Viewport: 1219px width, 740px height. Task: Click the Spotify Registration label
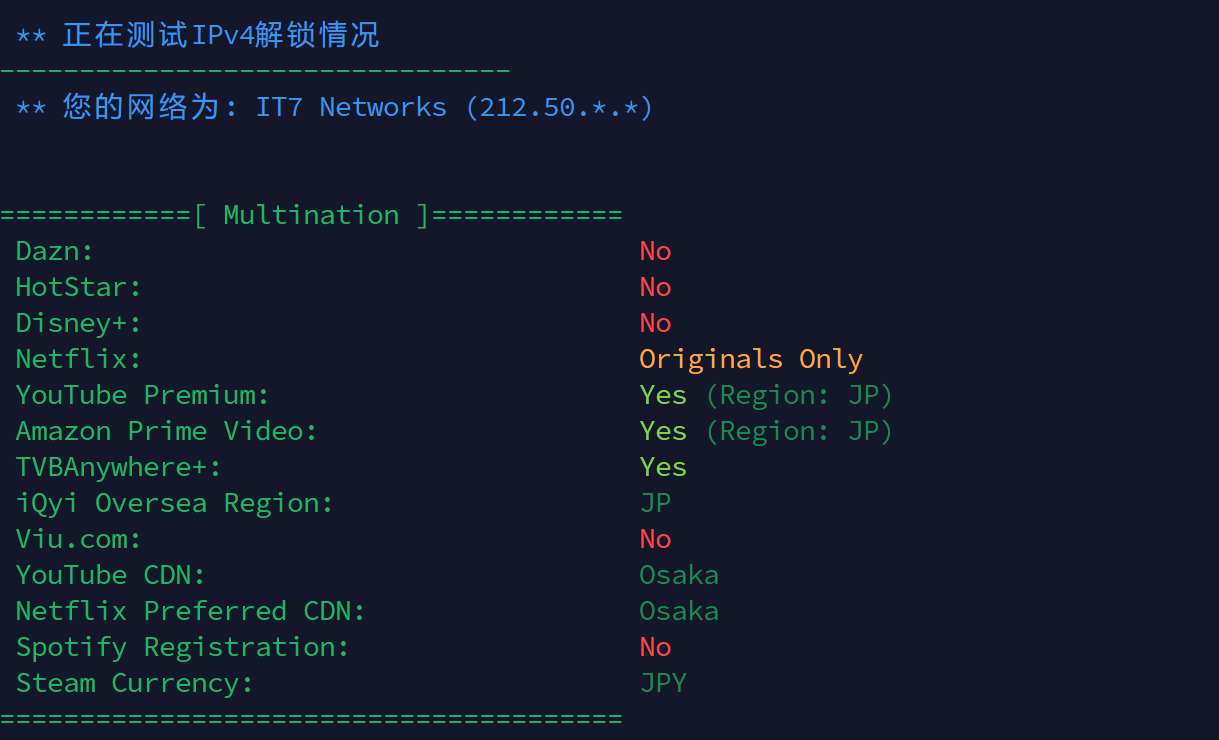[x=183, y=647]
